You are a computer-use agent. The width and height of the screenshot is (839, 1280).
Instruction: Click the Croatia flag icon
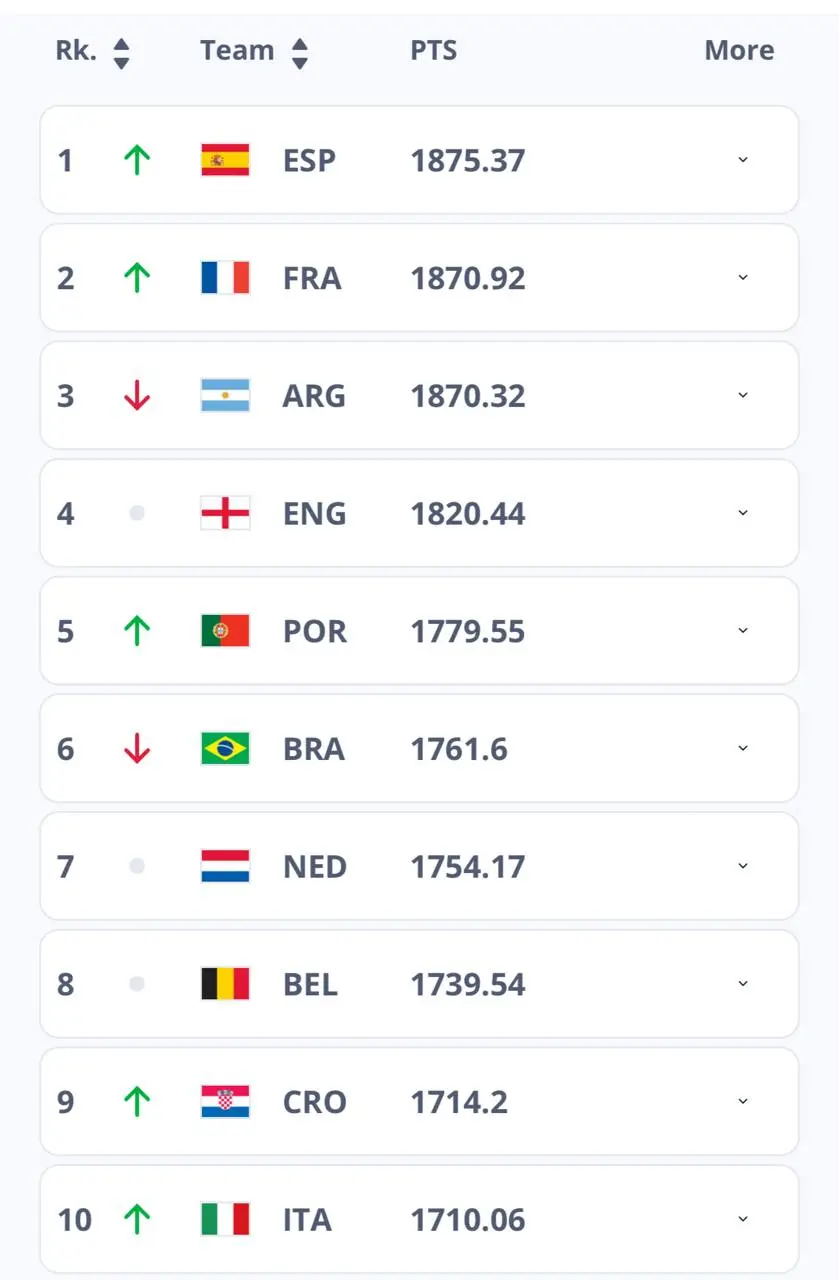tap(225, 1102)
